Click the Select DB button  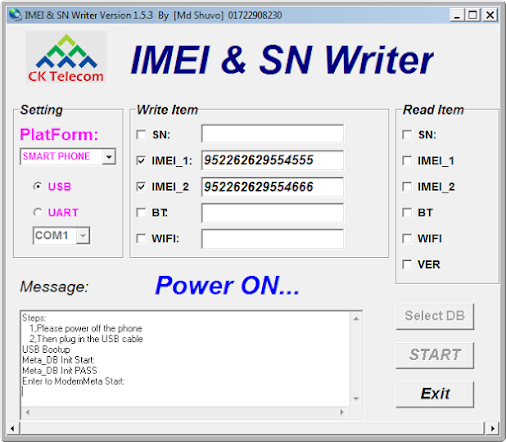click(435, 316)
